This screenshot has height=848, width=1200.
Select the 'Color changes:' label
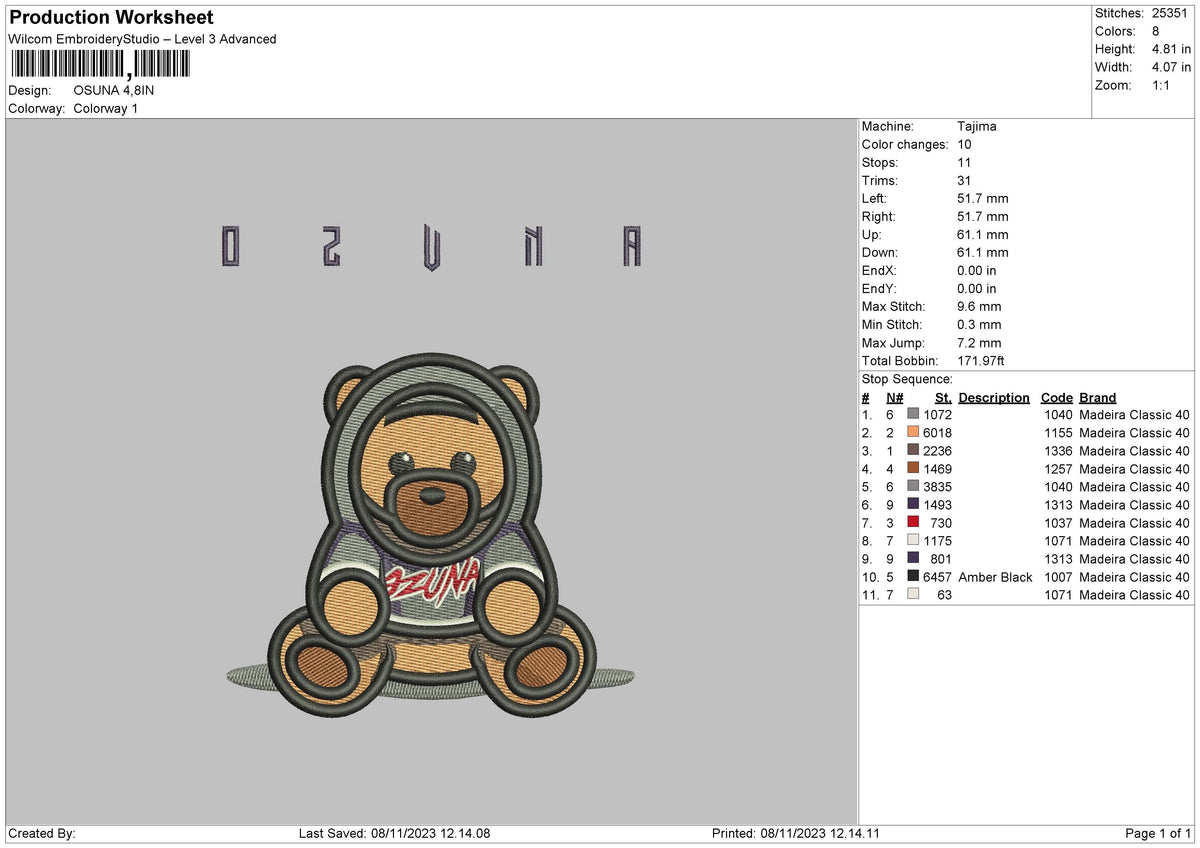[905, 145]
